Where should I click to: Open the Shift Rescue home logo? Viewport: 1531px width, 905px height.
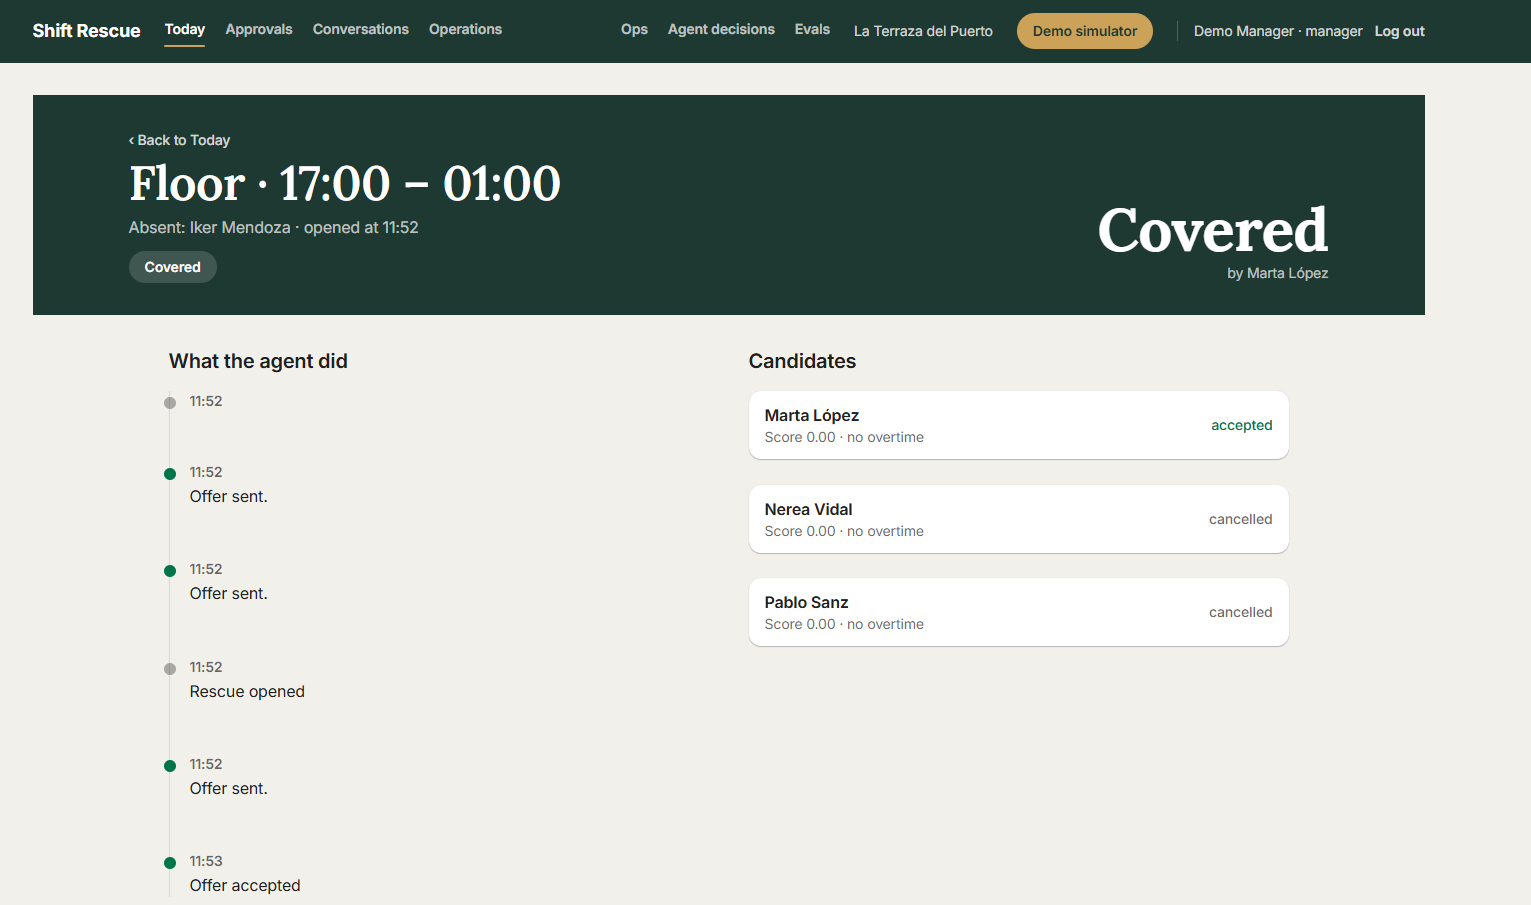[x=86, y=31]
